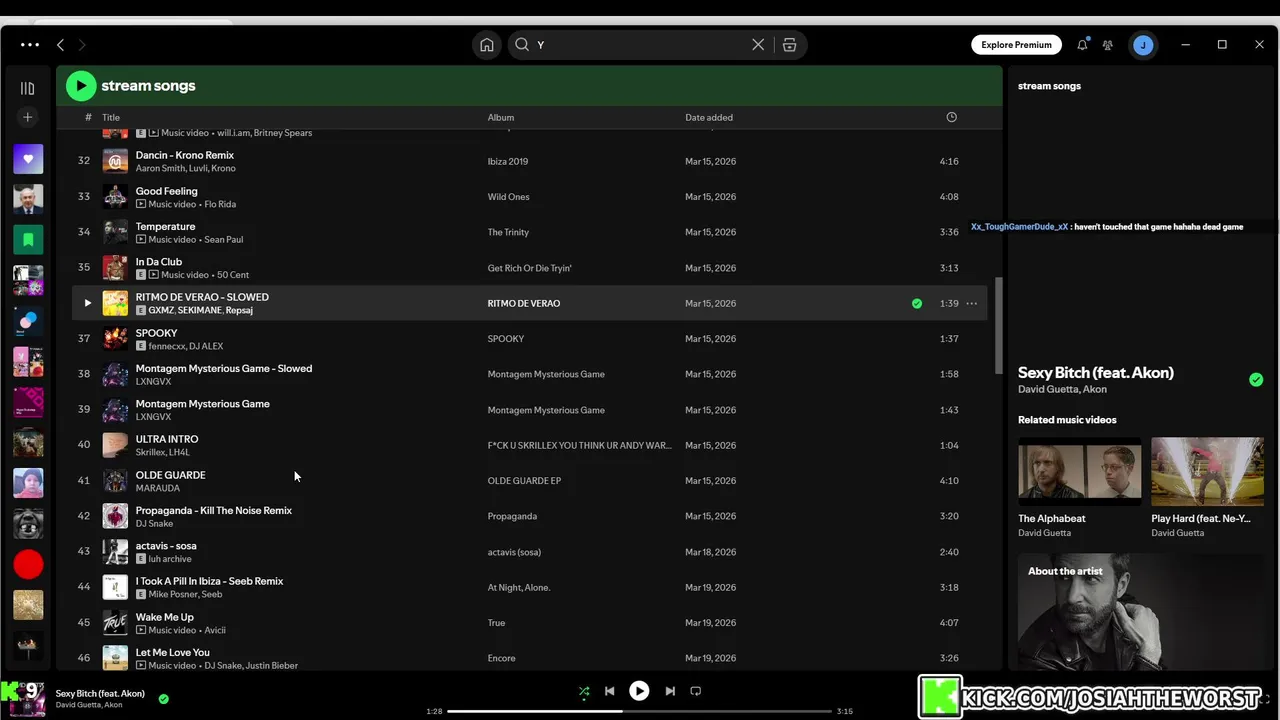
Task: Click ULTRA INTRO track title
Action: 167,439
